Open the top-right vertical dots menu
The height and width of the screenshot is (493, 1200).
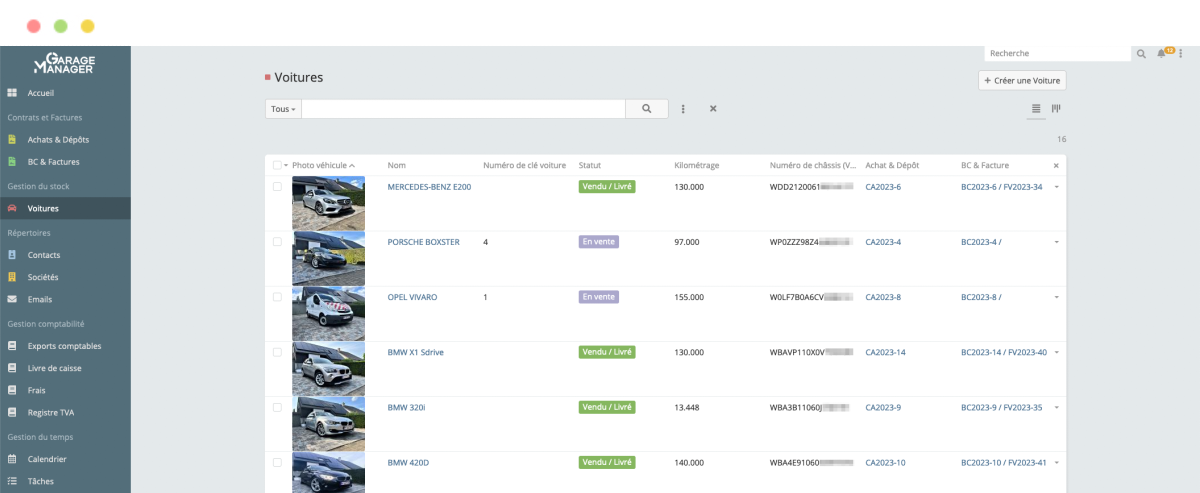pos(1180,54)
